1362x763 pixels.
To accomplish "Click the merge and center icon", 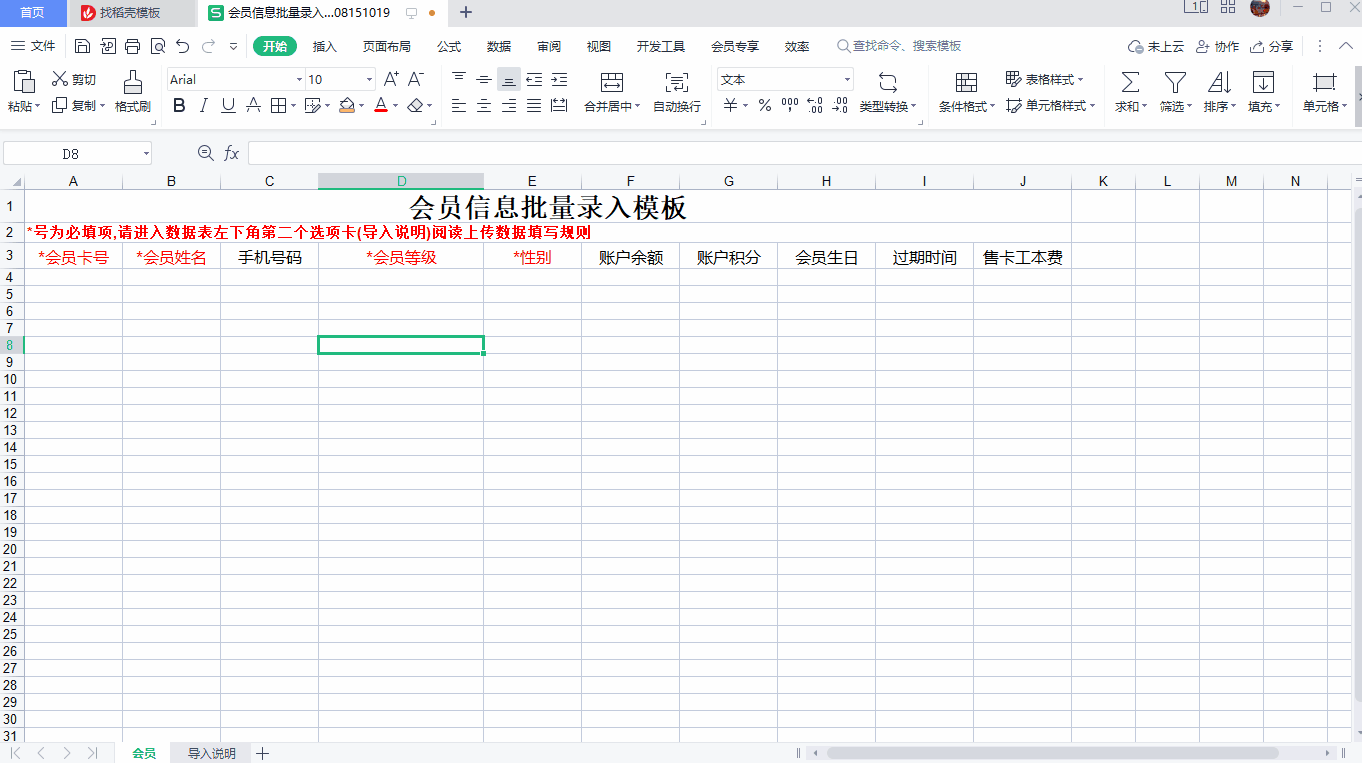I will 610,90.
